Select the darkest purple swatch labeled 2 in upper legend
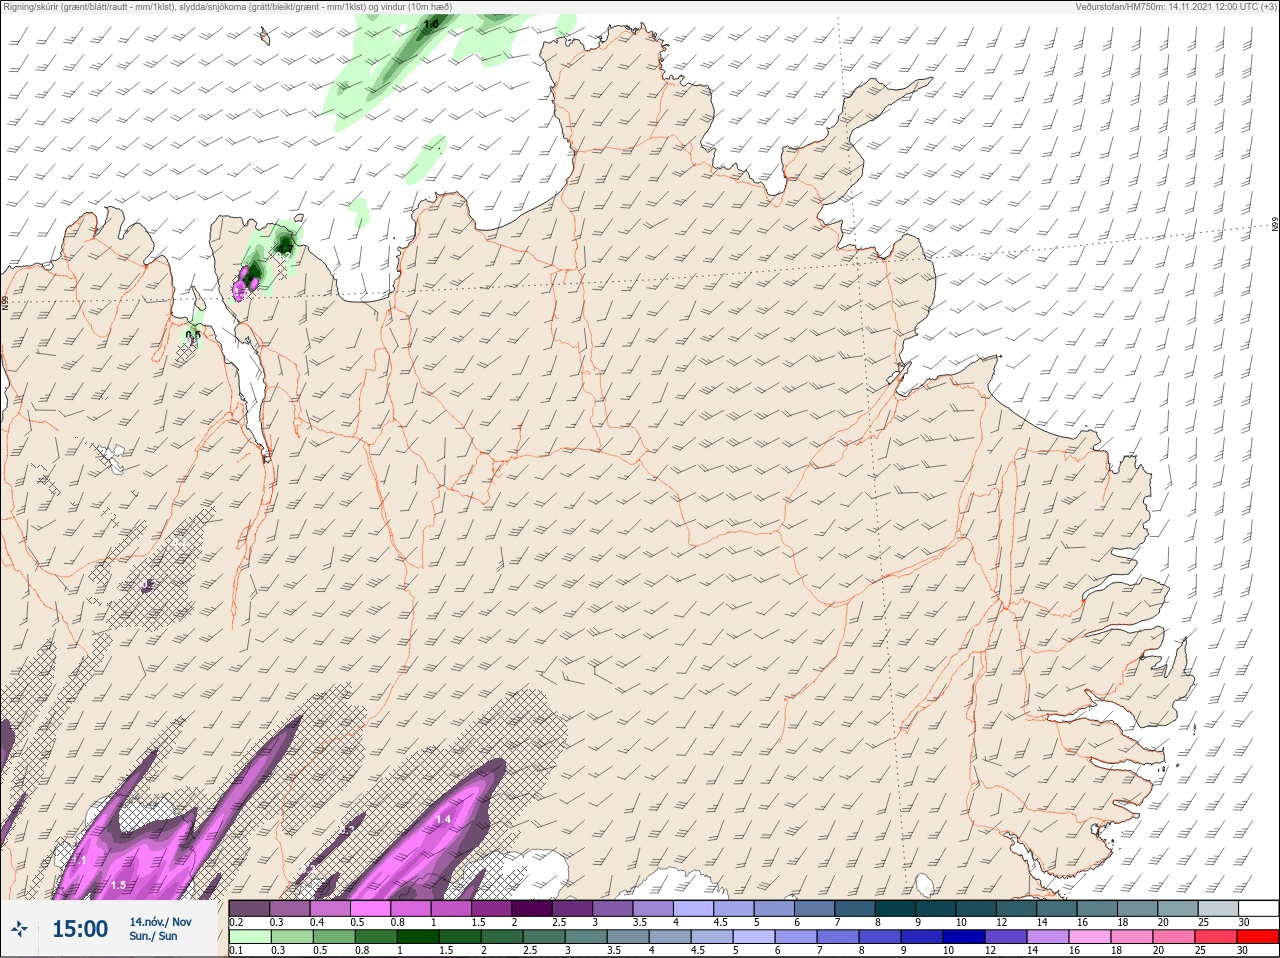 point(531,908)
